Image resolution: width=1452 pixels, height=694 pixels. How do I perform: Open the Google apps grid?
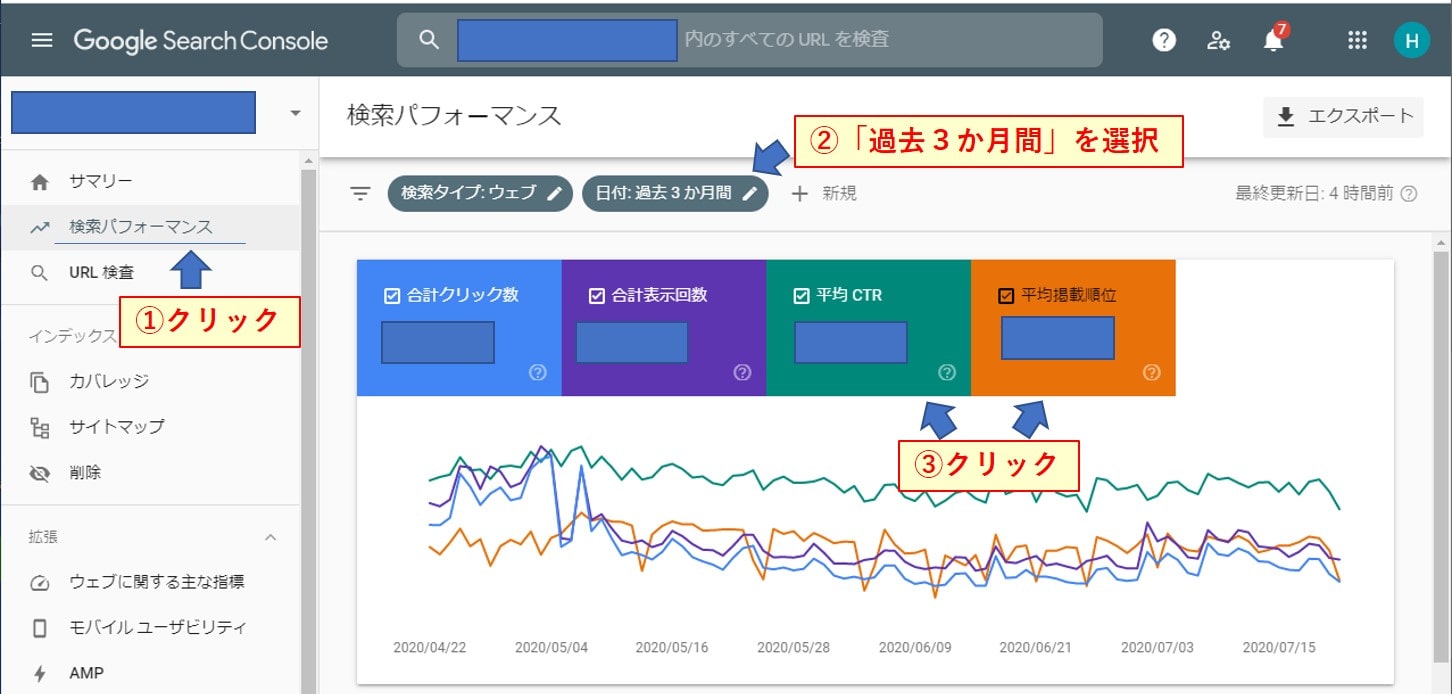1357,40
